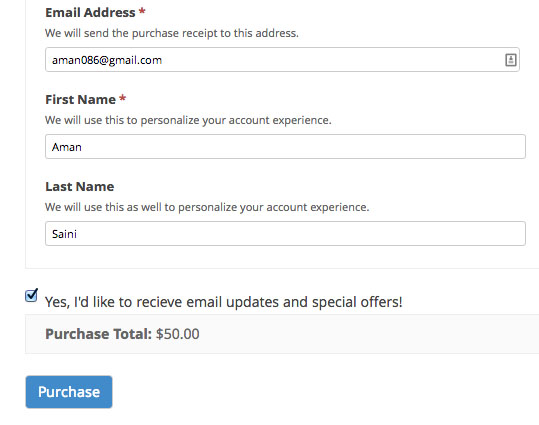Click the red asterisk beside Email Address
The width and height of the screenshot is (539, 425).
(x=142, y=11)
